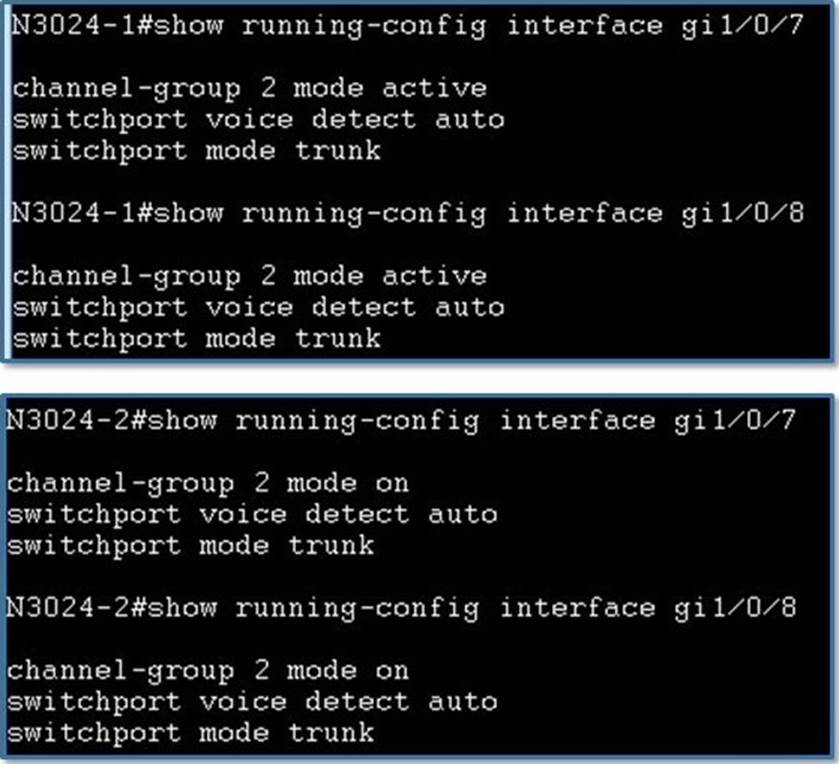Click the 'gi1/0/8' text in bottom terminal
The image size is (839, 764).
[x=735, y=608]
